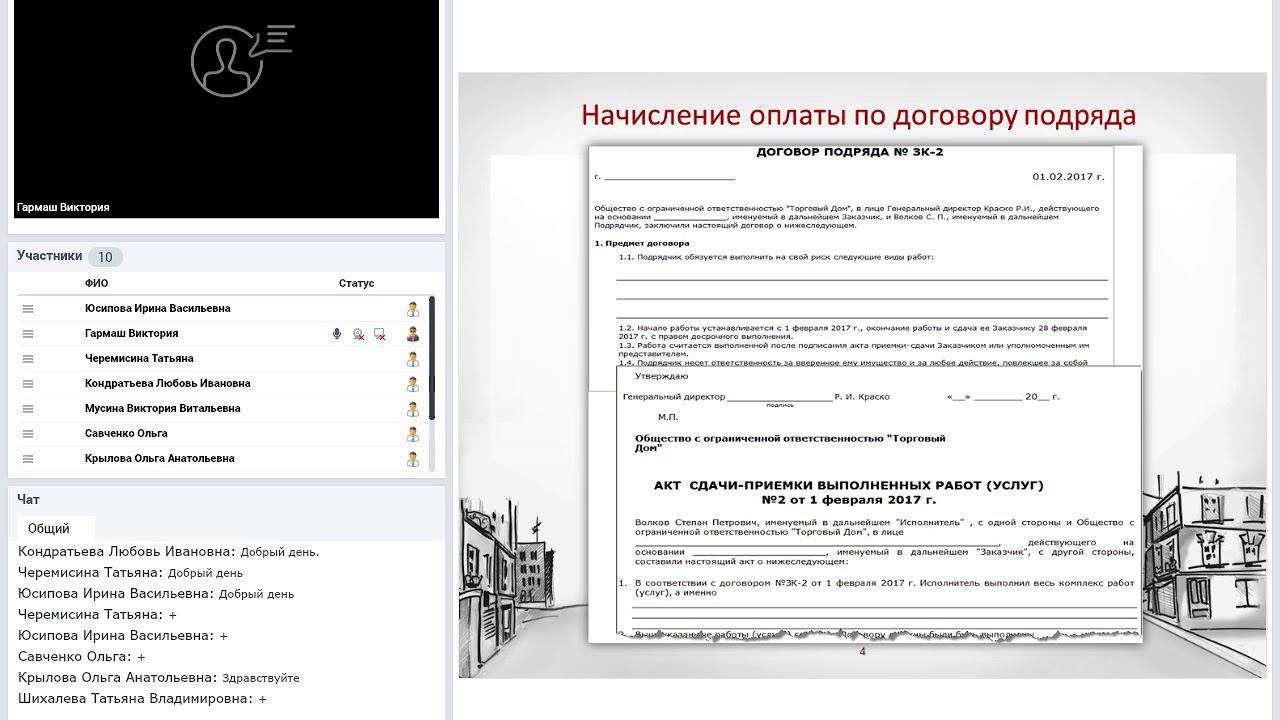Image resolution: width=1280 pixels, height=720 pixels.
Task: Click Юсипова Ирина Васильевна's plus chat message
Action: pos(123,636)
